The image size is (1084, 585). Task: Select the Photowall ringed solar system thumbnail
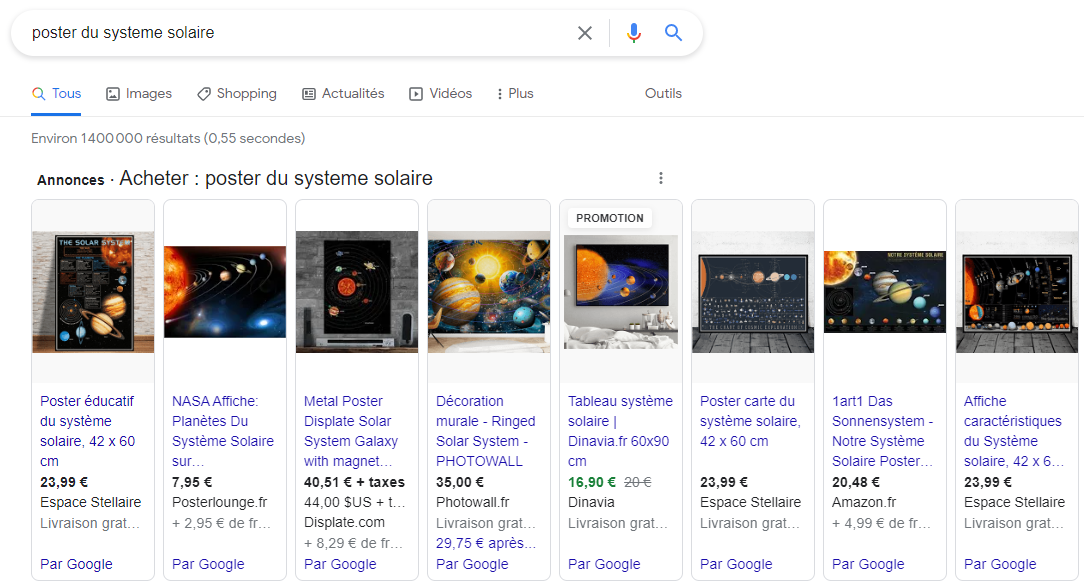click(489, 291)
